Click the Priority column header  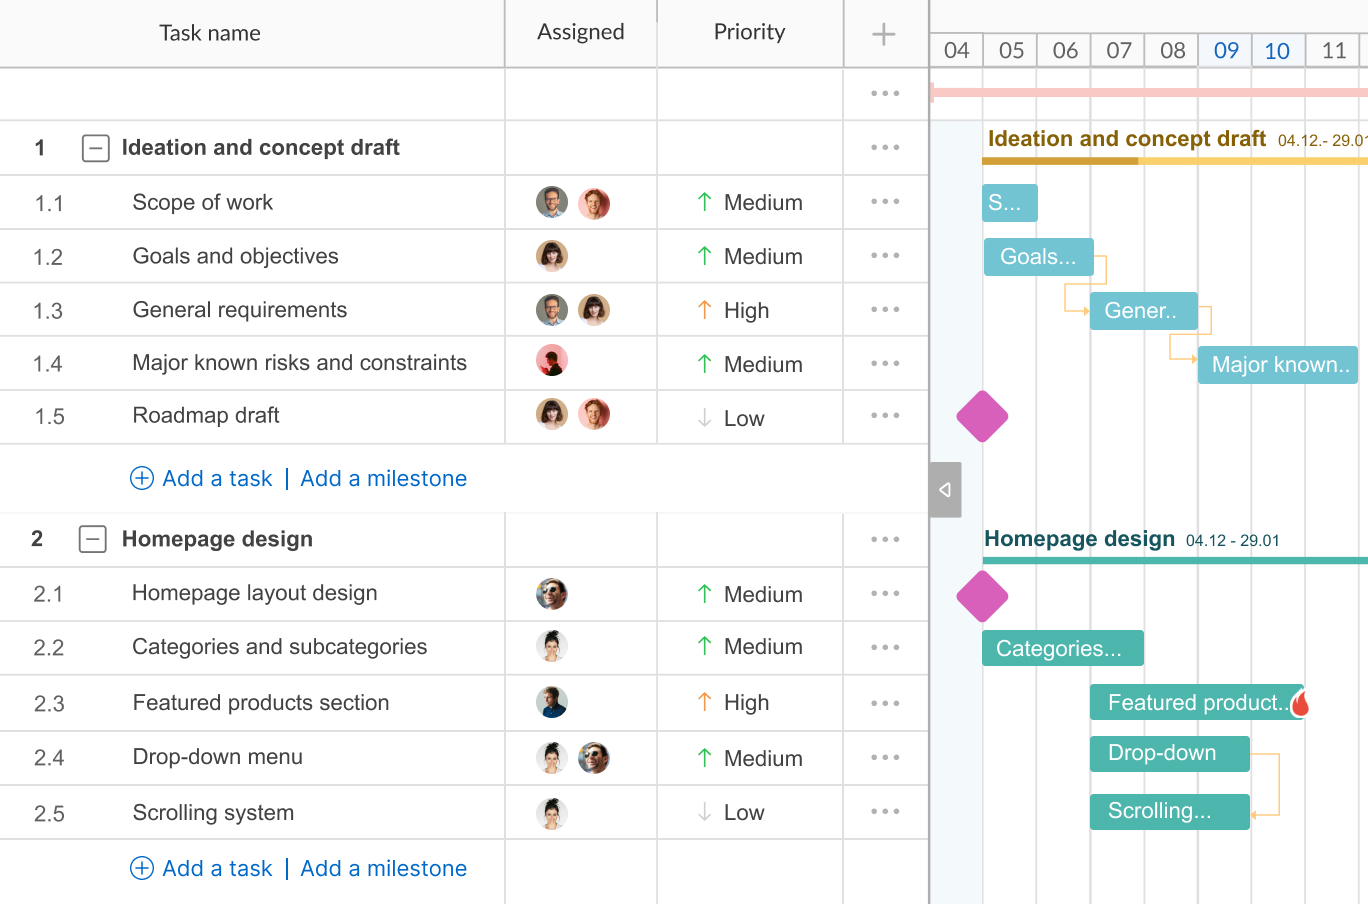click(x=749, y=33)
